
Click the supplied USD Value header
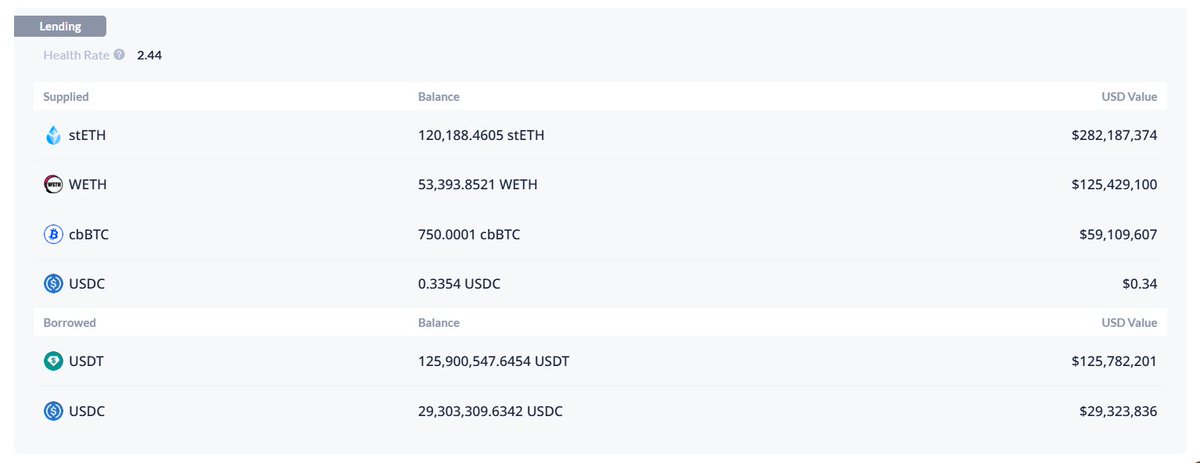(1129, 97)
